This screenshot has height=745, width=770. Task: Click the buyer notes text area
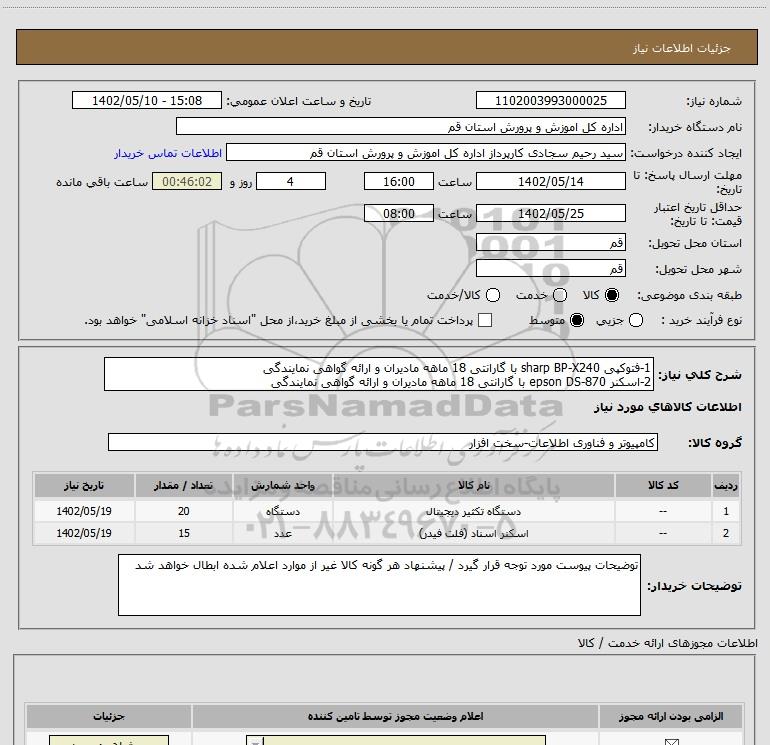pos(379,585)
